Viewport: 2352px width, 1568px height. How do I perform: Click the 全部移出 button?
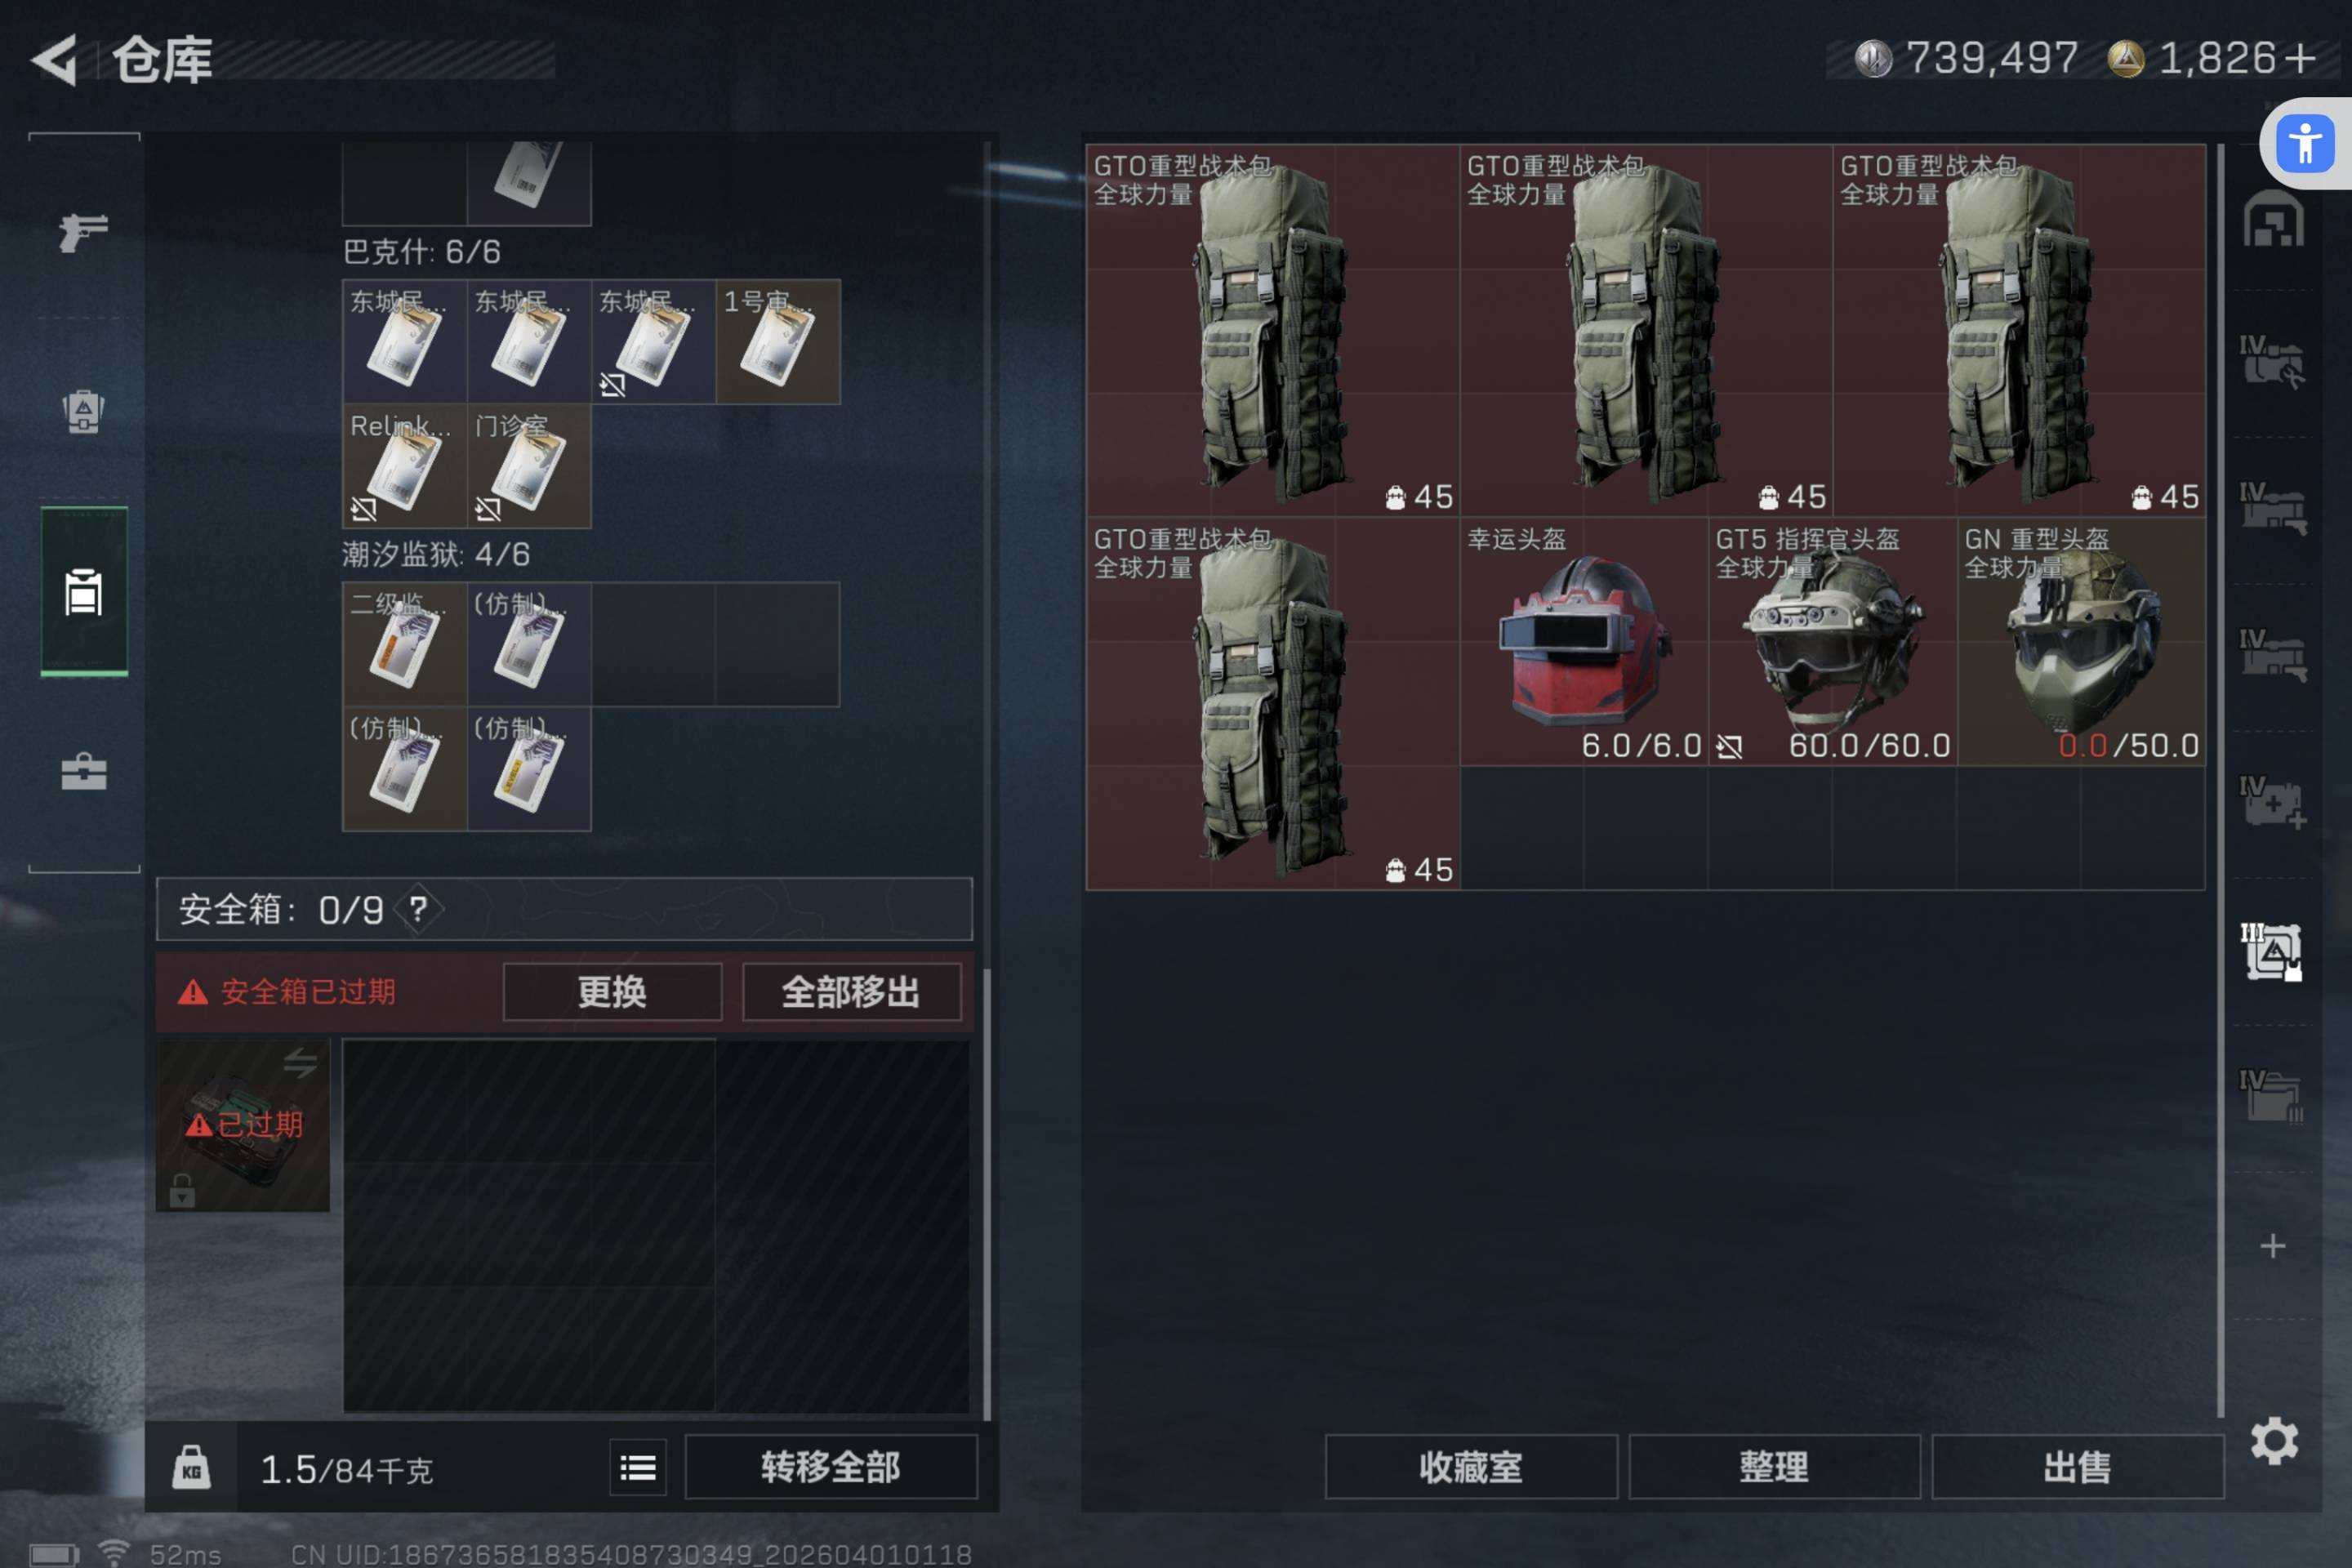pyautogui.click(x=851, y=992)
